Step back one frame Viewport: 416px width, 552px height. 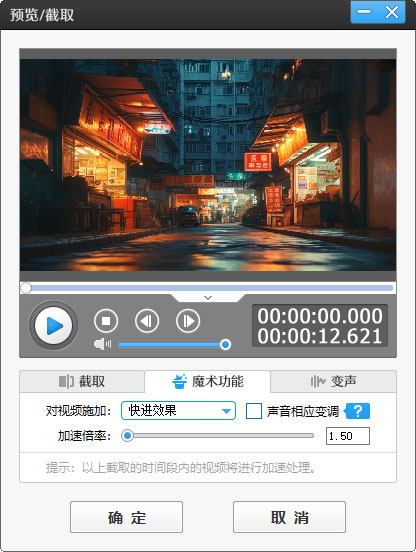pos(147,321)
